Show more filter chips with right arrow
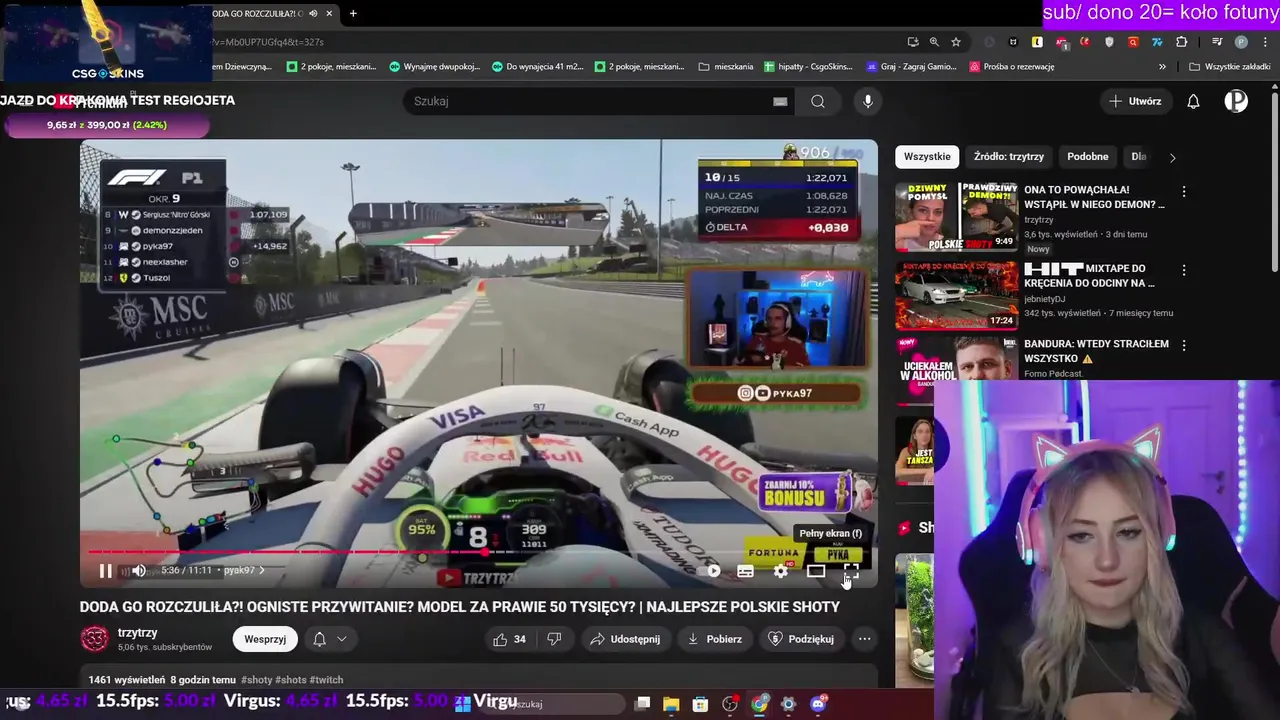 pos(1172,157)
